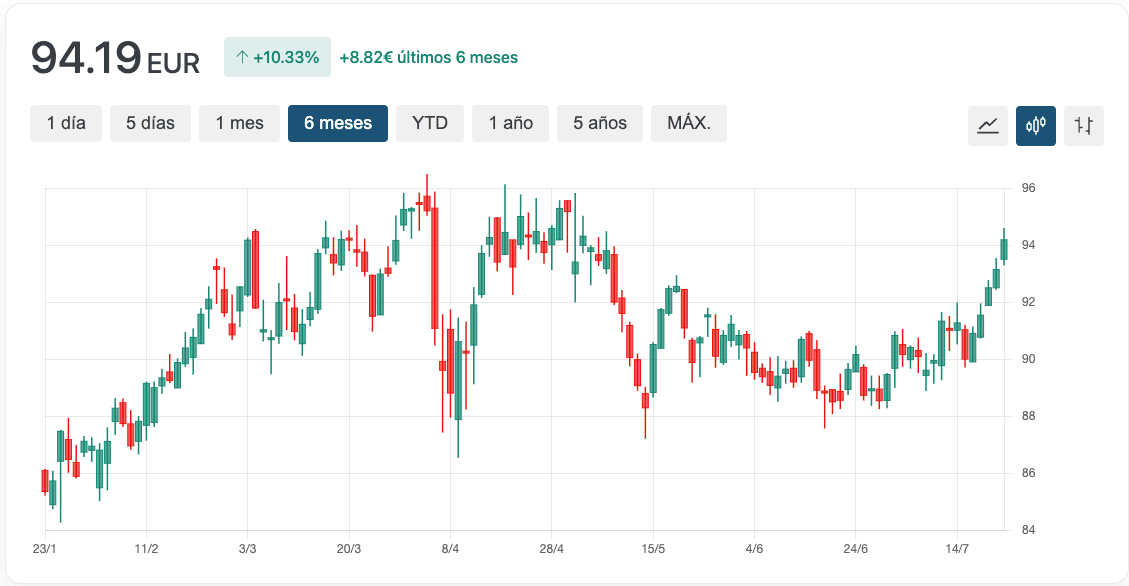The image size is (1129, 586).
Task: Click the latest rightmost green candlestick
Action: pos(1004,249)
